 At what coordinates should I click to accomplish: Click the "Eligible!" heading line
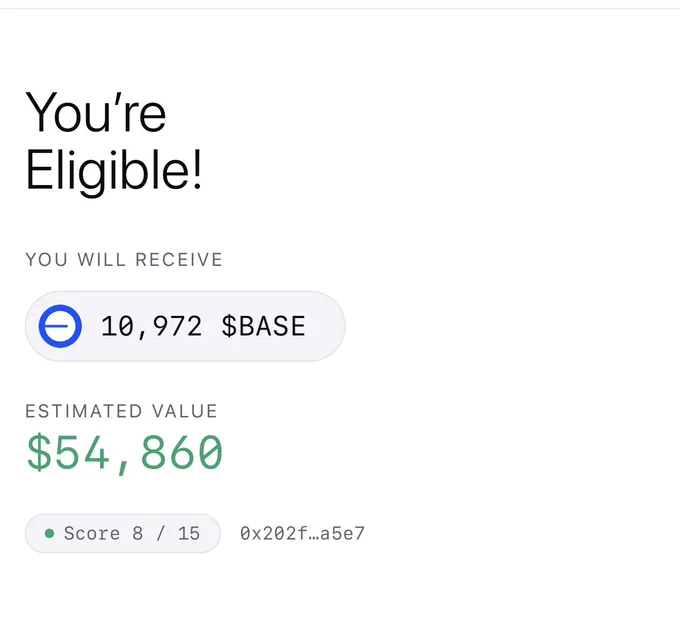[114, 171]
